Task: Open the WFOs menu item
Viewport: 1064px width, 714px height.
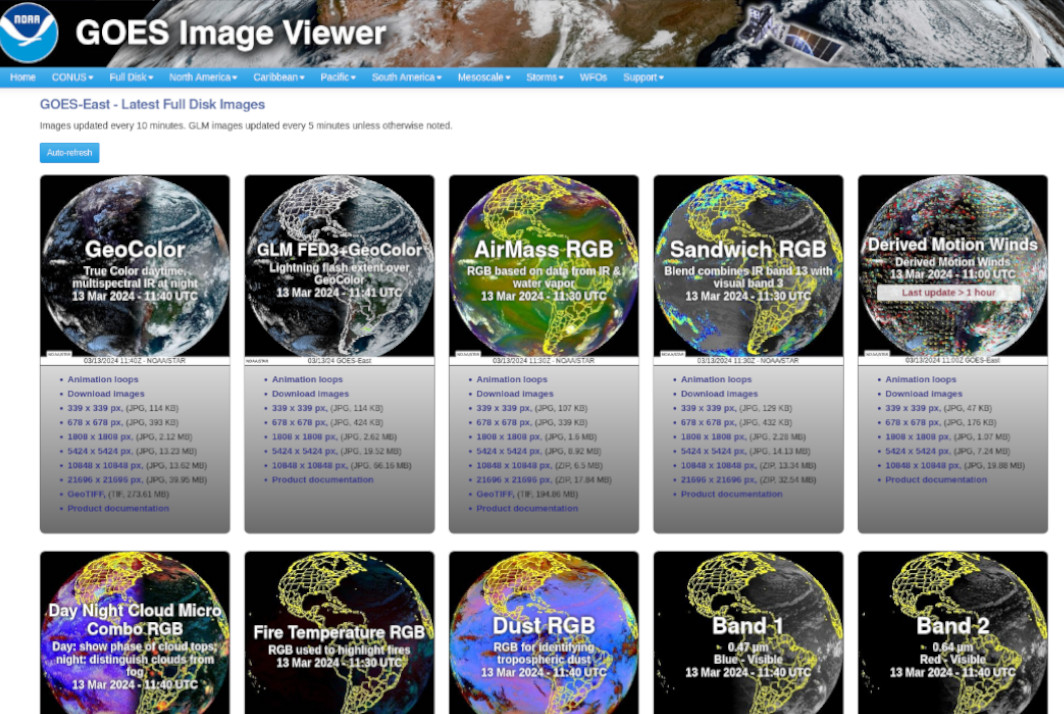Action: pos(593,77)
